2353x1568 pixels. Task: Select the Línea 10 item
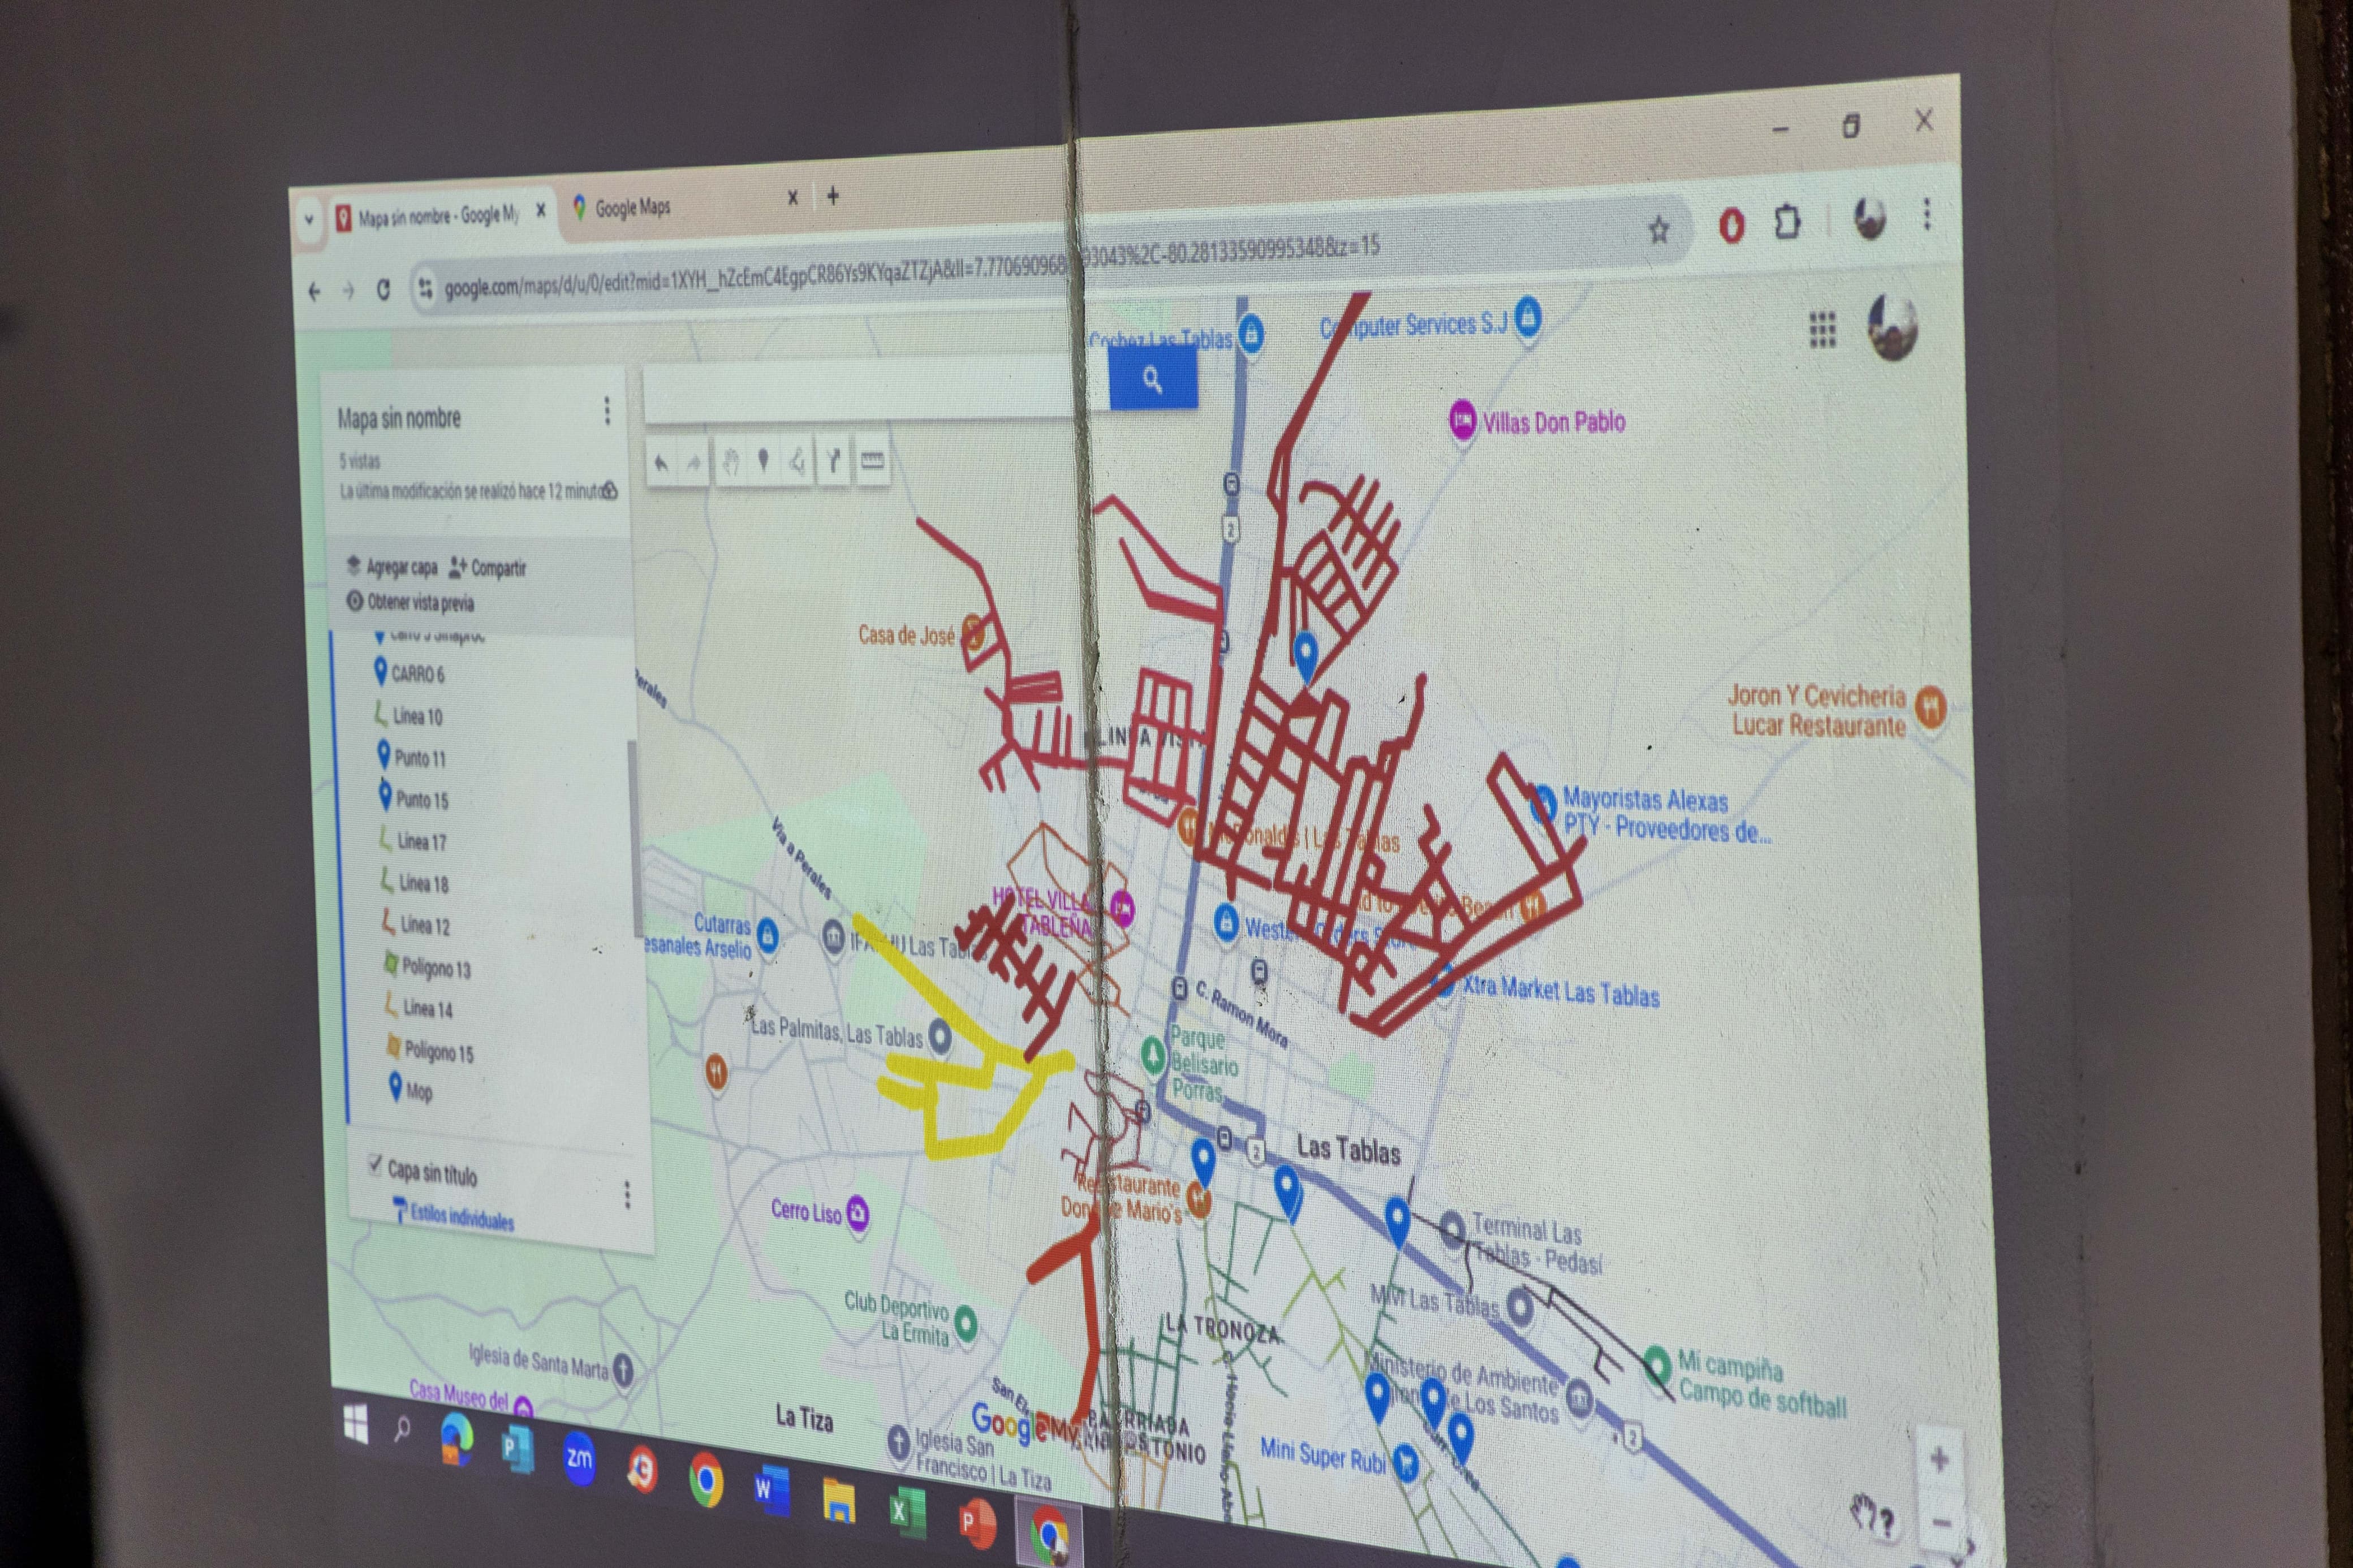click(408, 716)
